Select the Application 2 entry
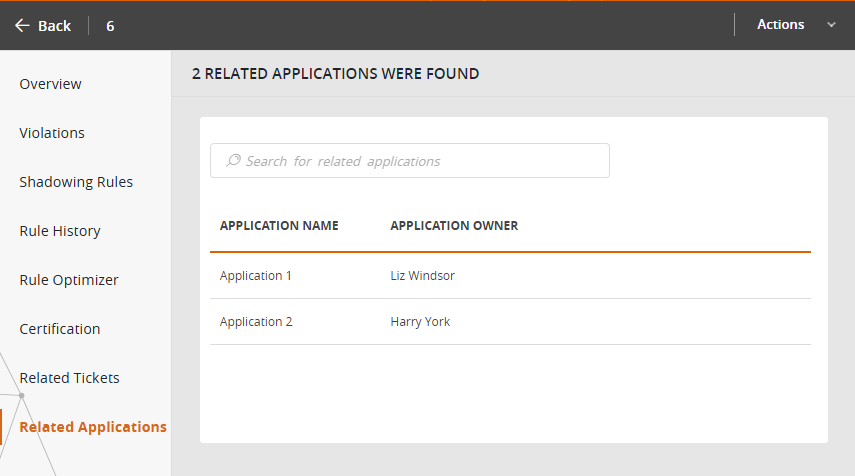The height and width of the screenshot is (476, 855). pyautogui.click(x=256, y=322)
